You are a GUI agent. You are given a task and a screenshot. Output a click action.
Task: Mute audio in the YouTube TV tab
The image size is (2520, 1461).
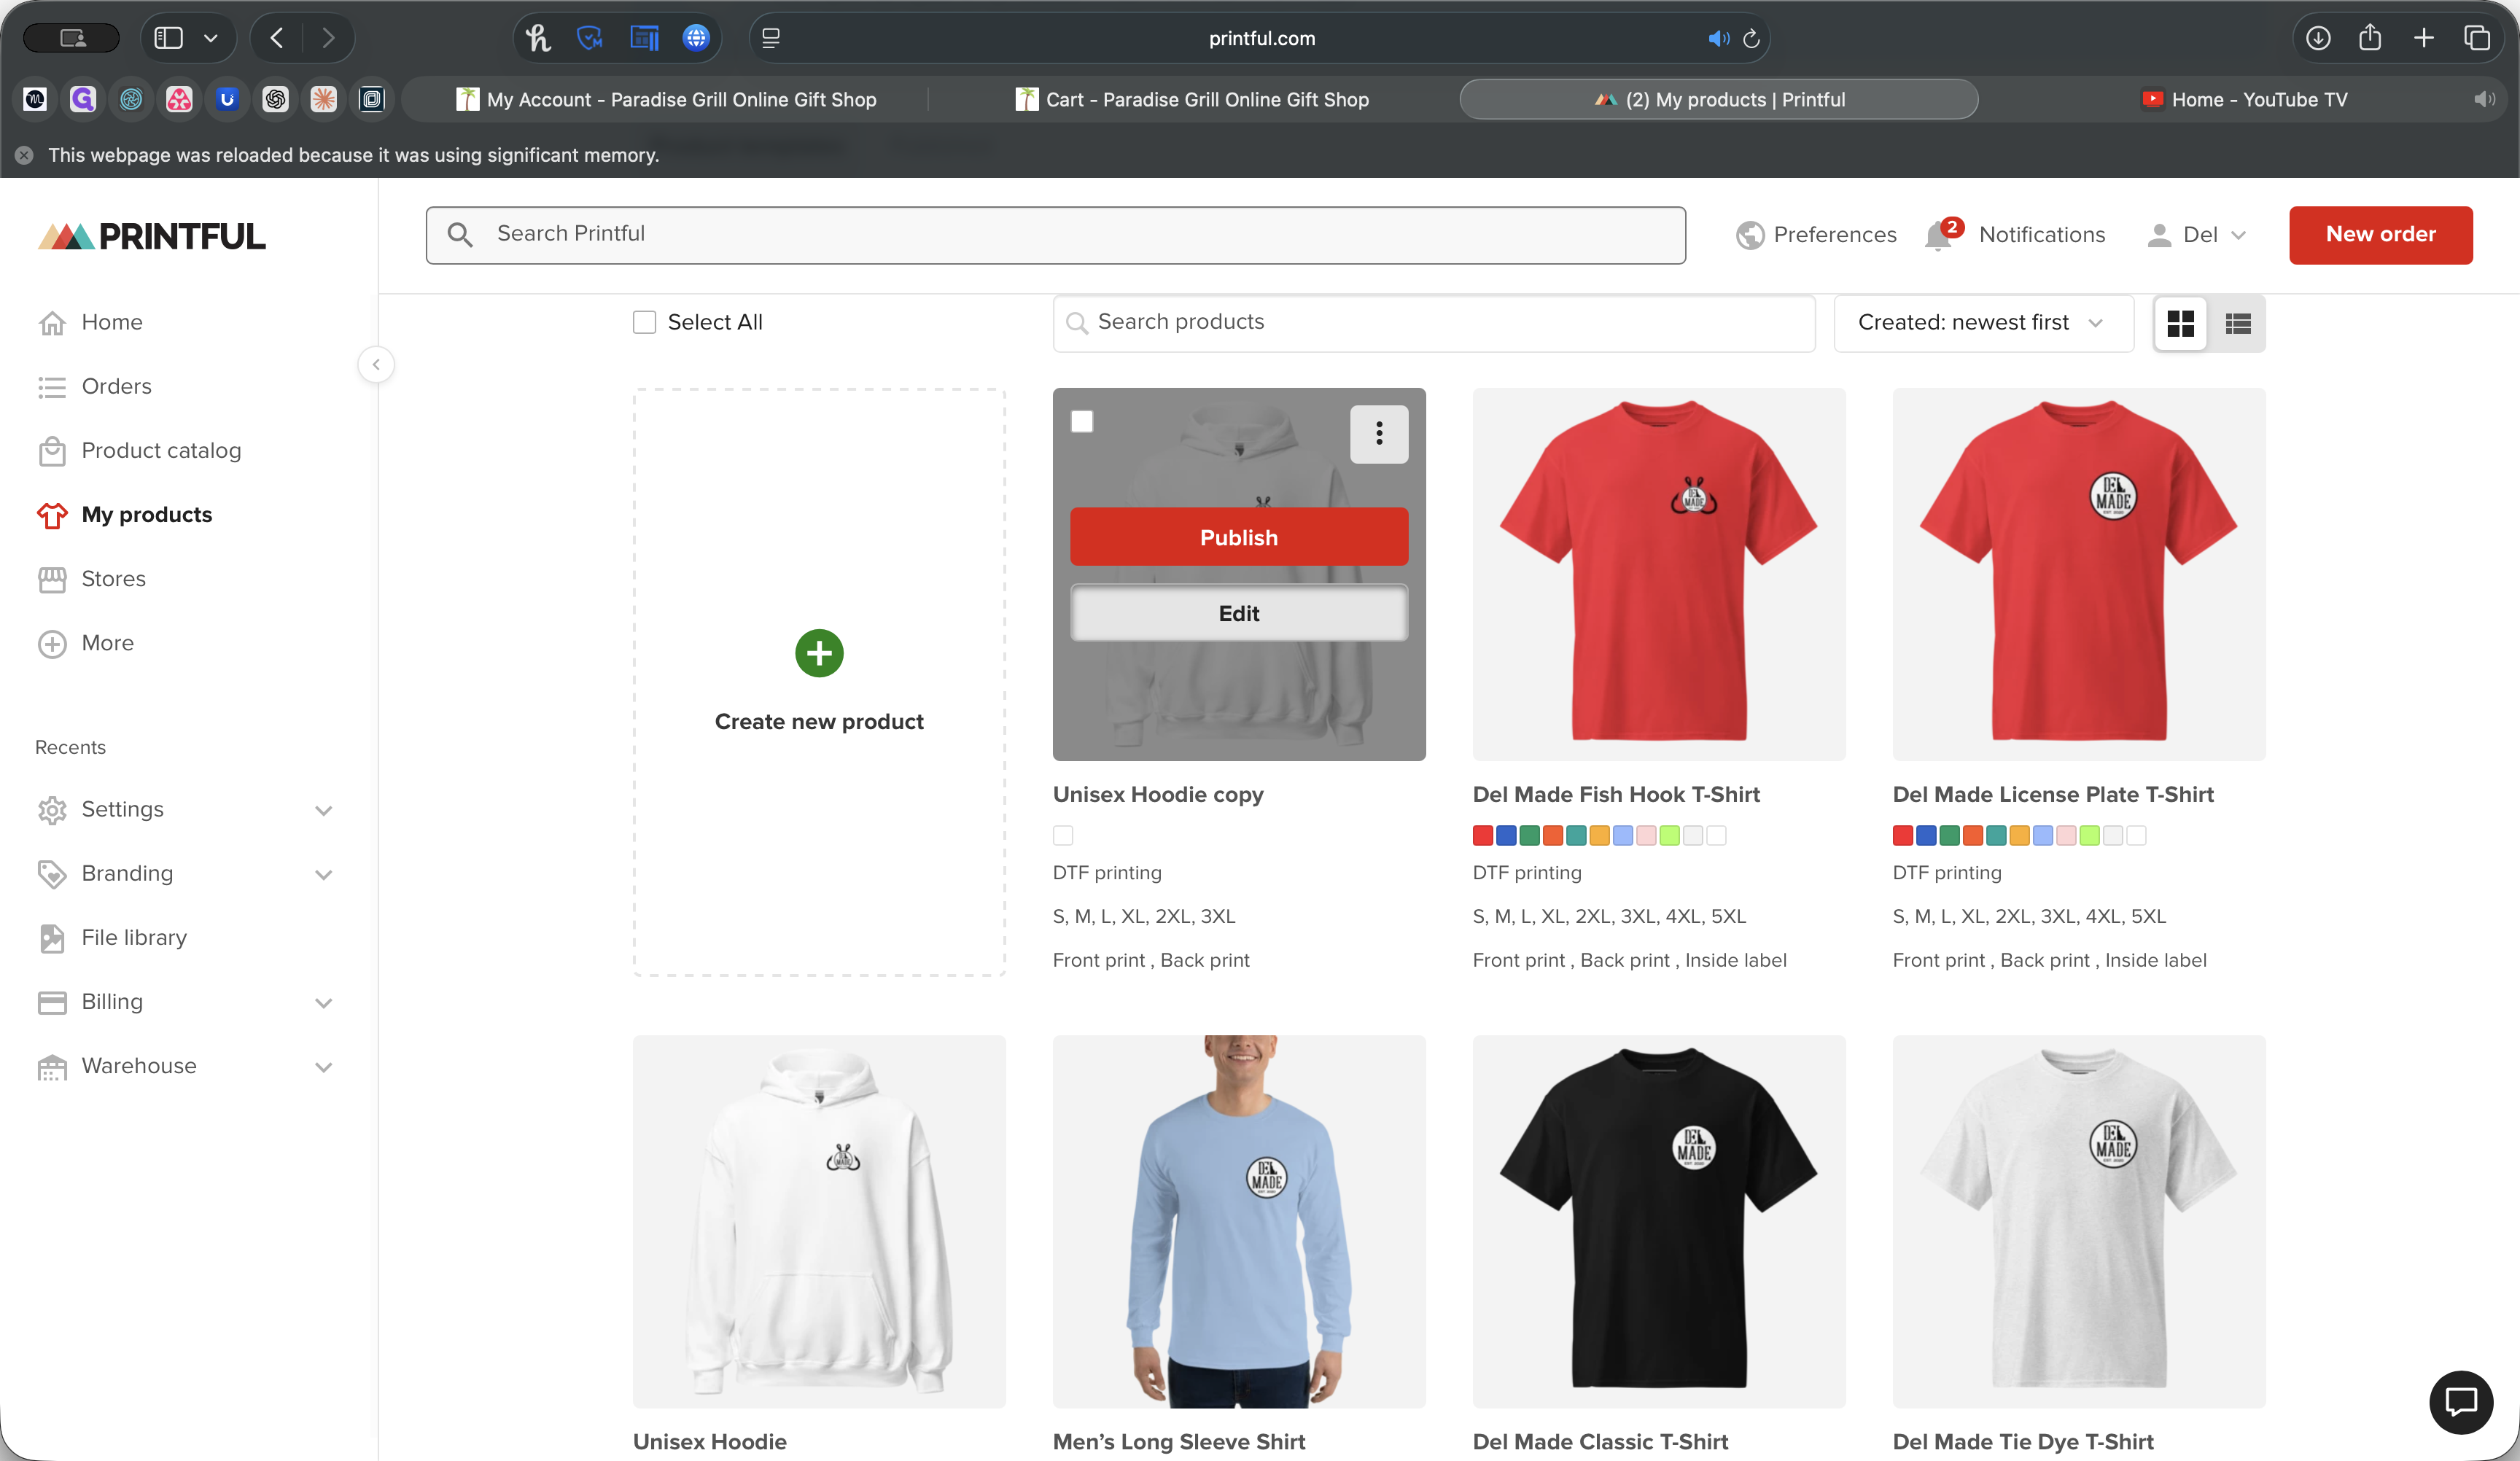2484,99
